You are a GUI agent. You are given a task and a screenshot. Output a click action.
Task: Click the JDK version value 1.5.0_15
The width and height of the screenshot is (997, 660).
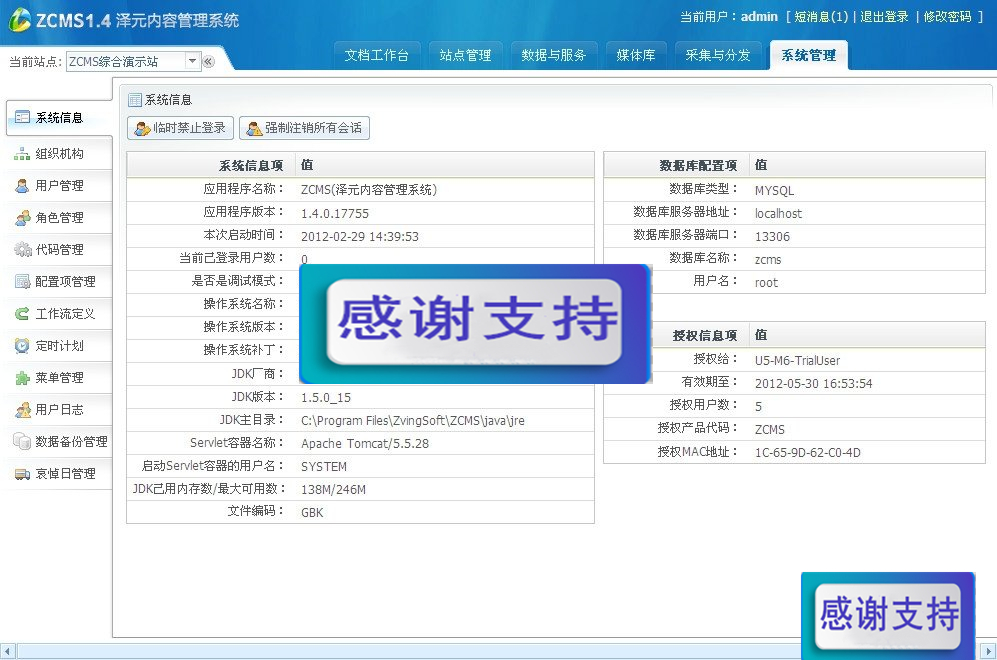point(326,398)
